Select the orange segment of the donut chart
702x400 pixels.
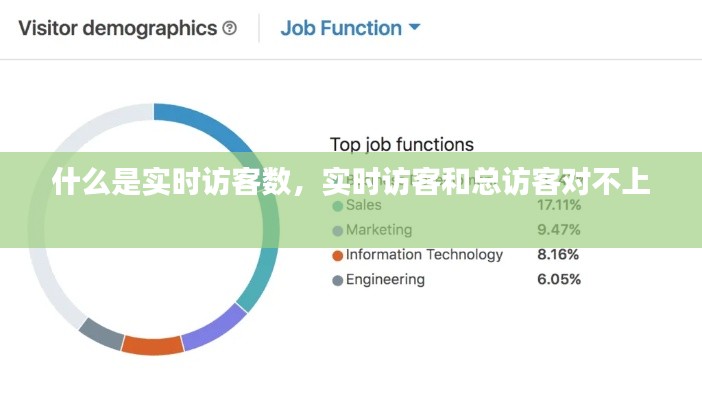[x=152, y=345]
